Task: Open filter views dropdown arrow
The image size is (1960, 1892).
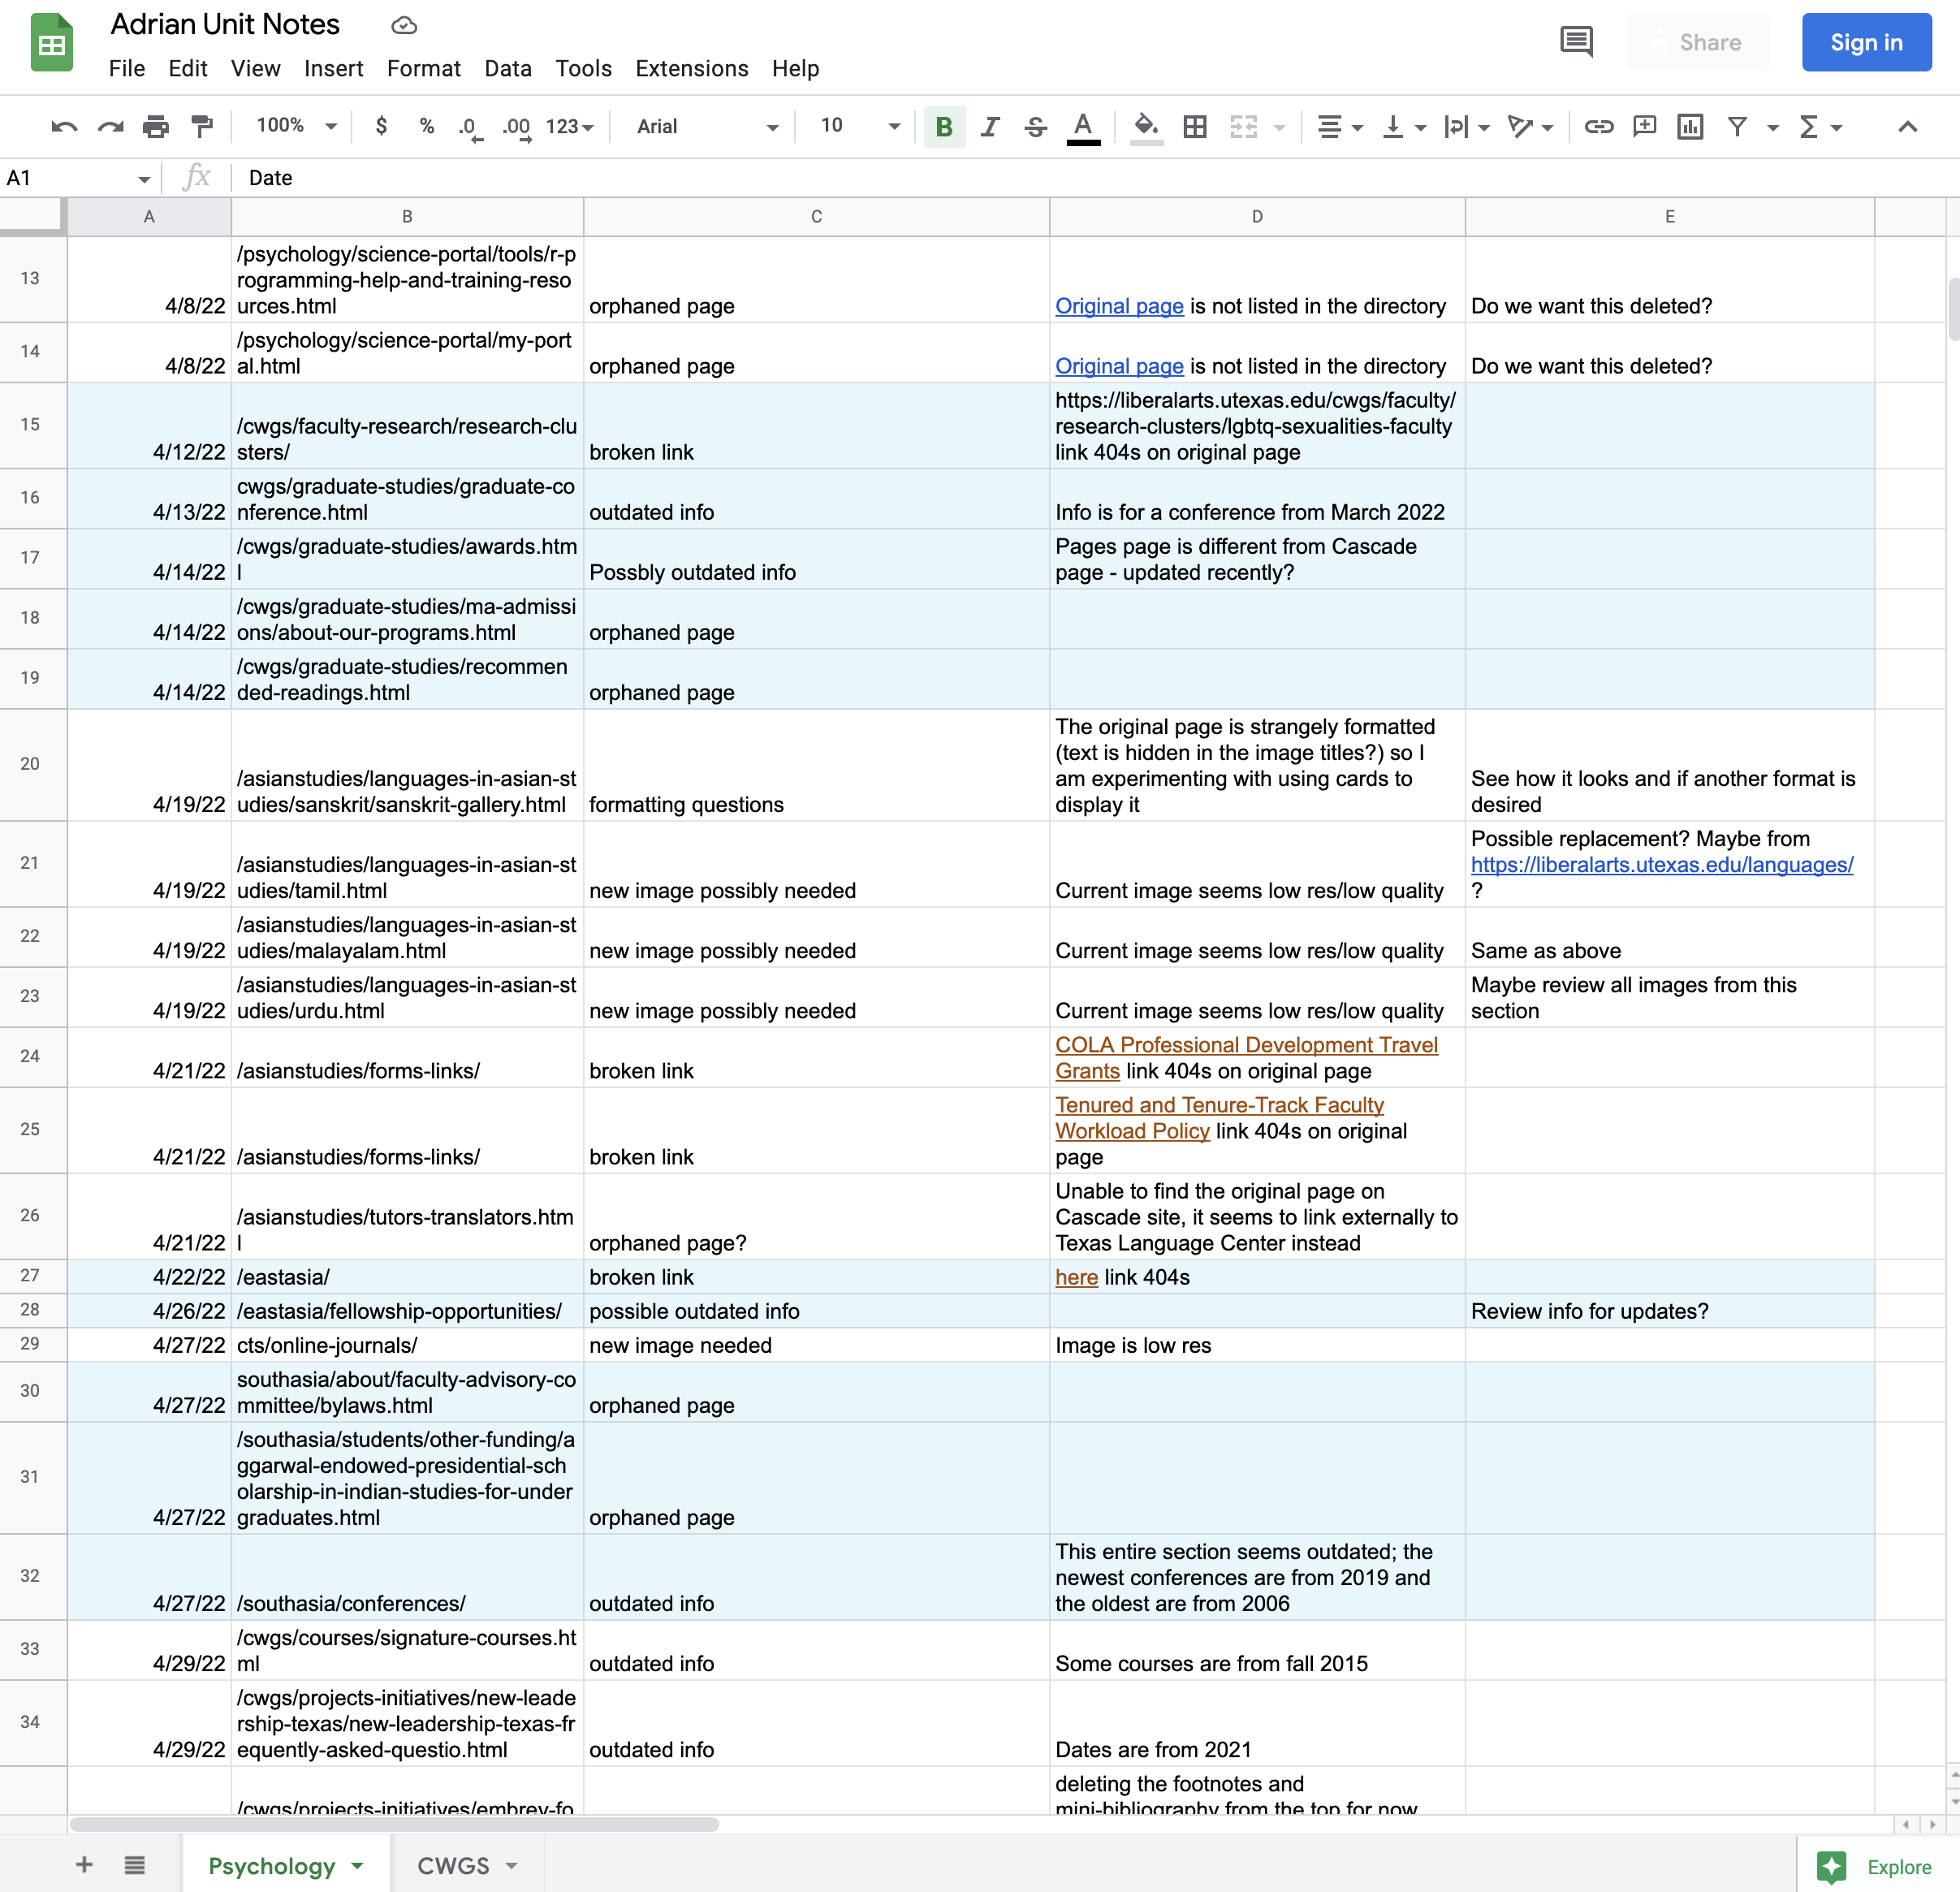Action: pyautogui.click(x=1773, y=128)
